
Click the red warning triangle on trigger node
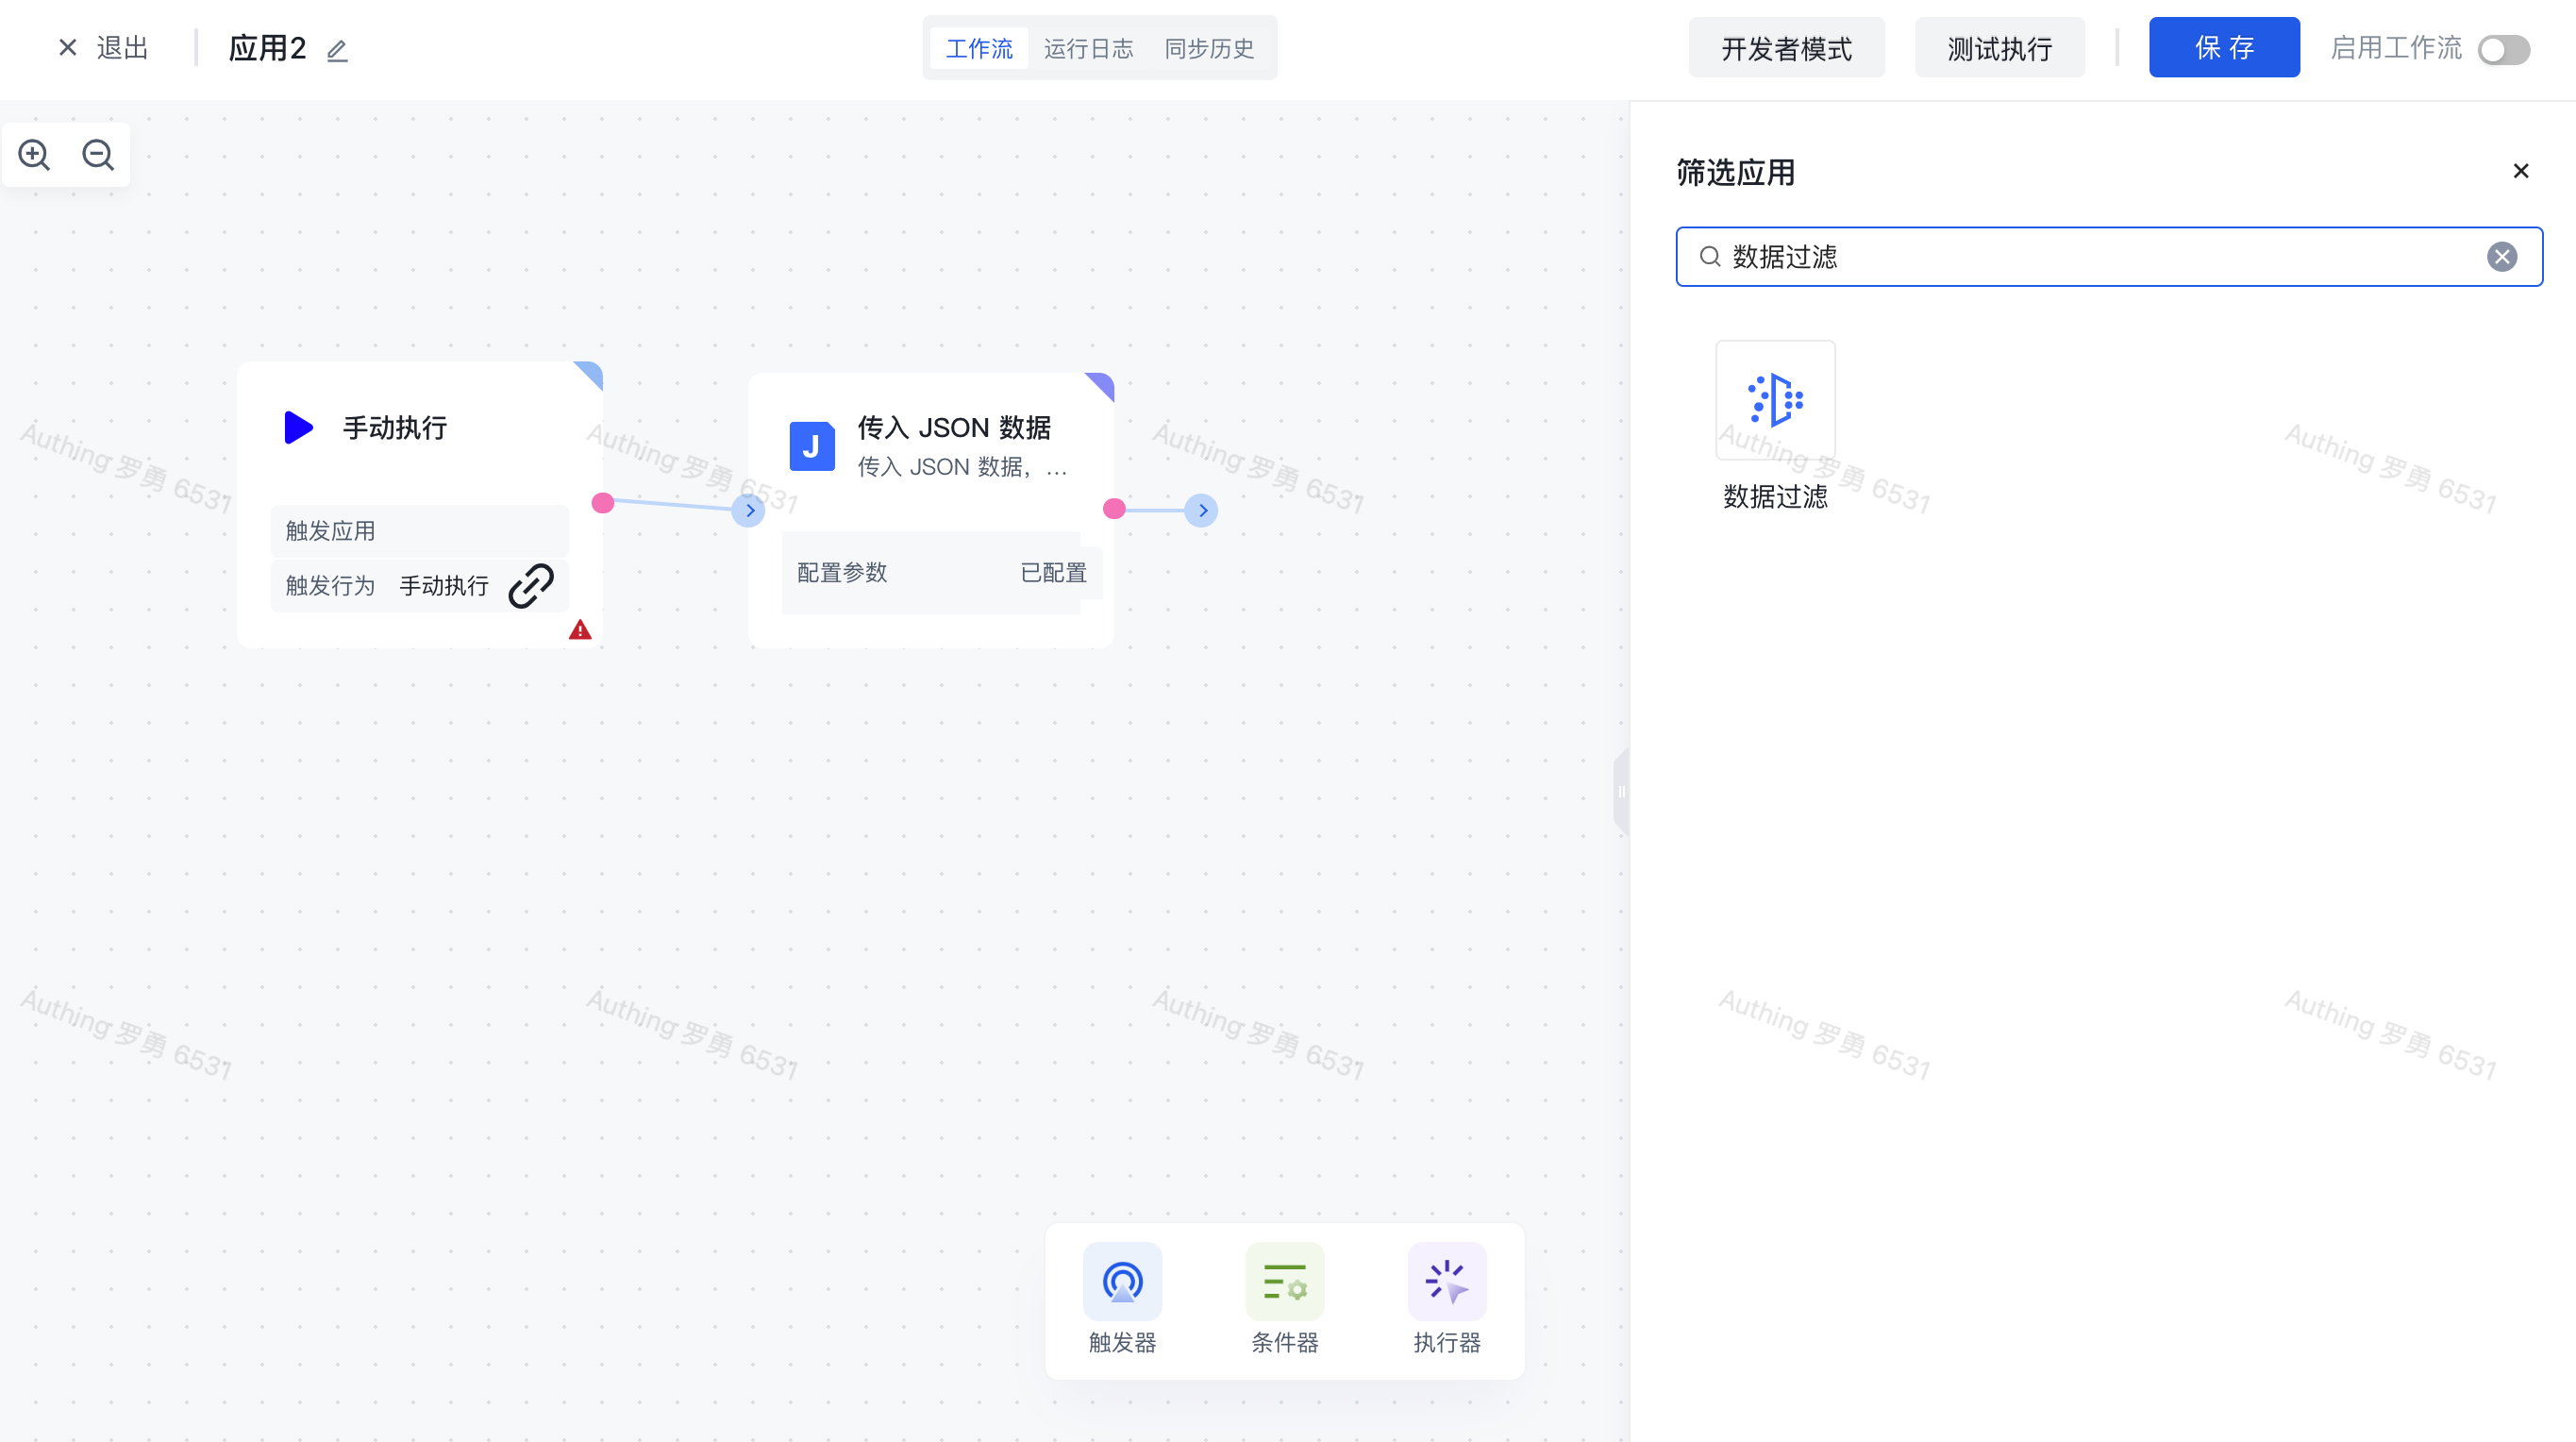coord(580,630)
